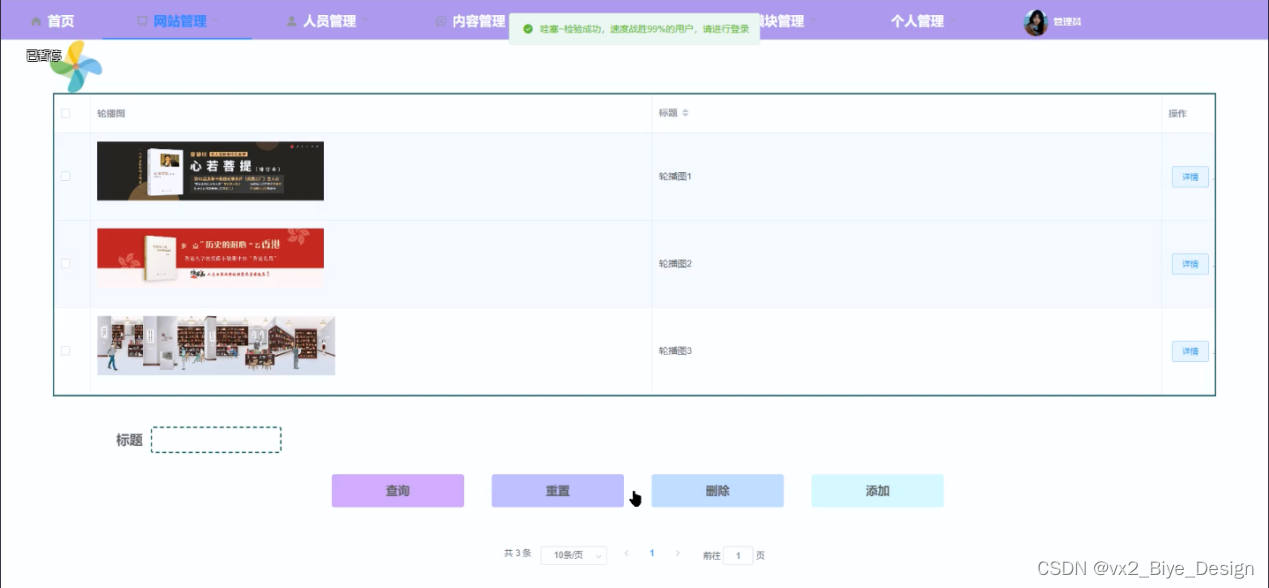Click the bookstore illustration banner thumbnail
The image size is (1269, 588).
coord(216,346)
